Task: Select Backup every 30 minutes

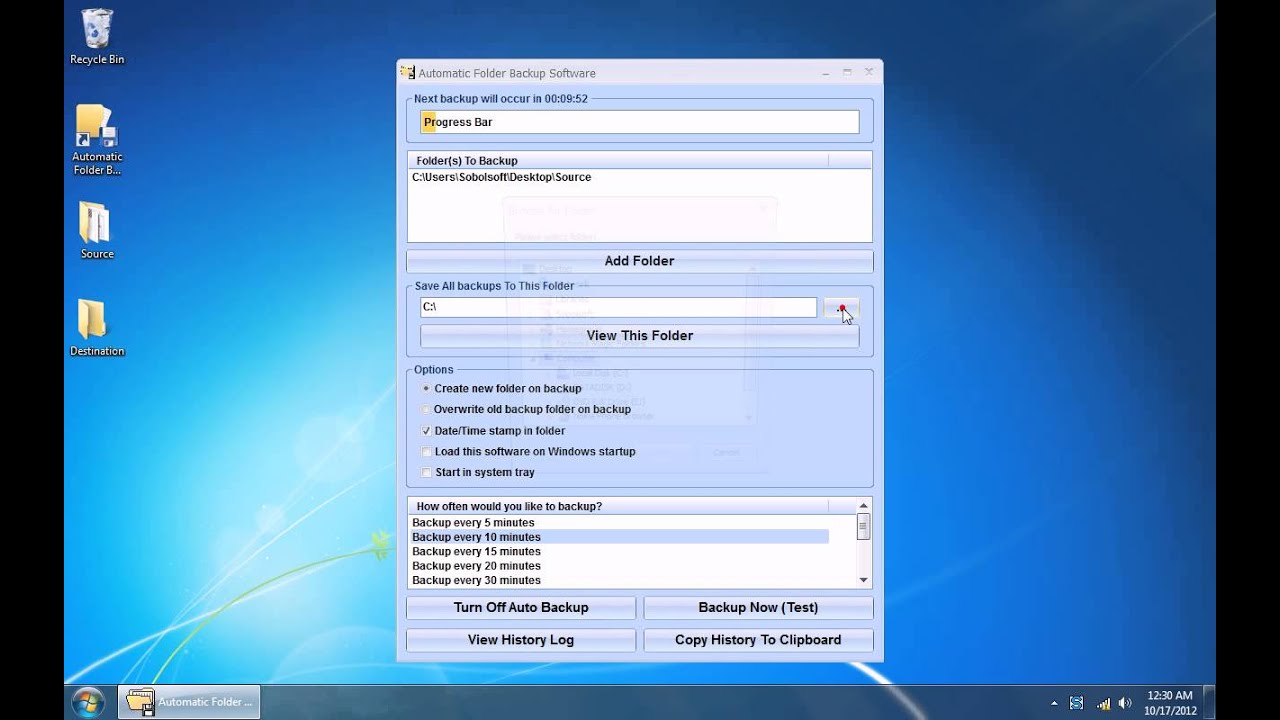Action: [x=620, y=580]
